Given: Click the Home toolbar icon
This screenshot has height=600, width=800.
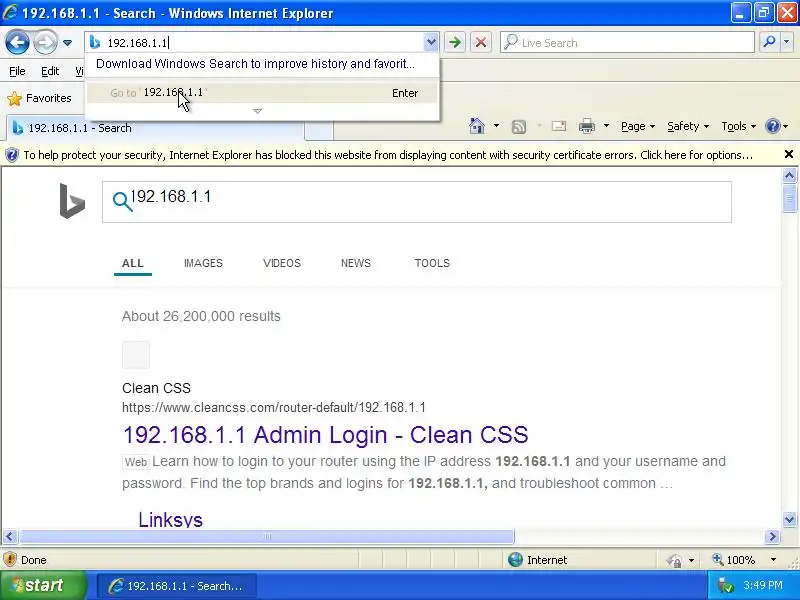Looking at the screenshot, I should coord(477,126).
